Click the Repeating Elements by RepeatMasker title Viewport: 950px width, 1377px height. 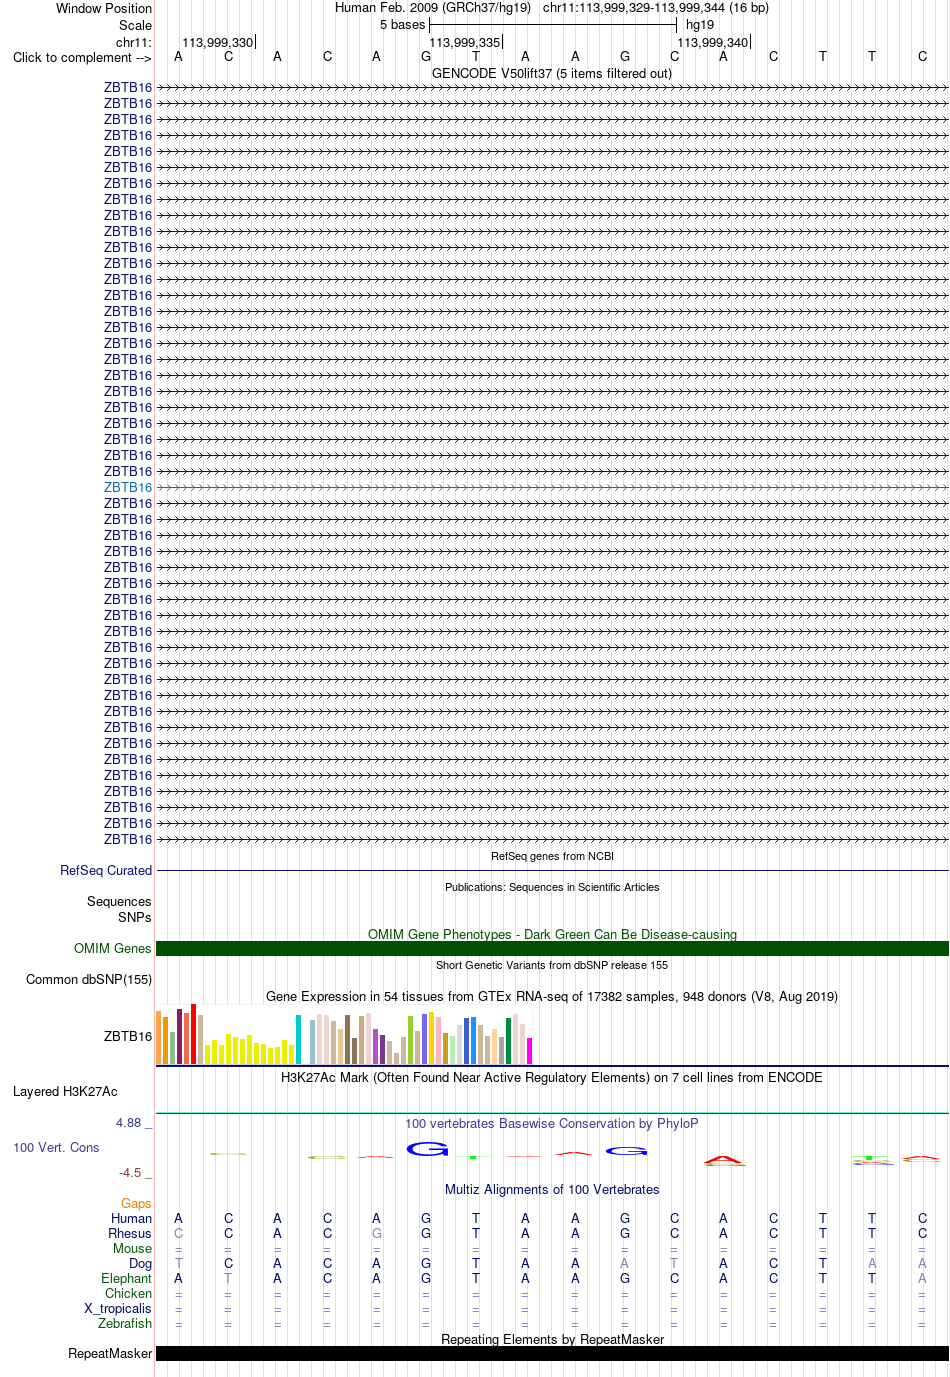[x=552, y=1340]
